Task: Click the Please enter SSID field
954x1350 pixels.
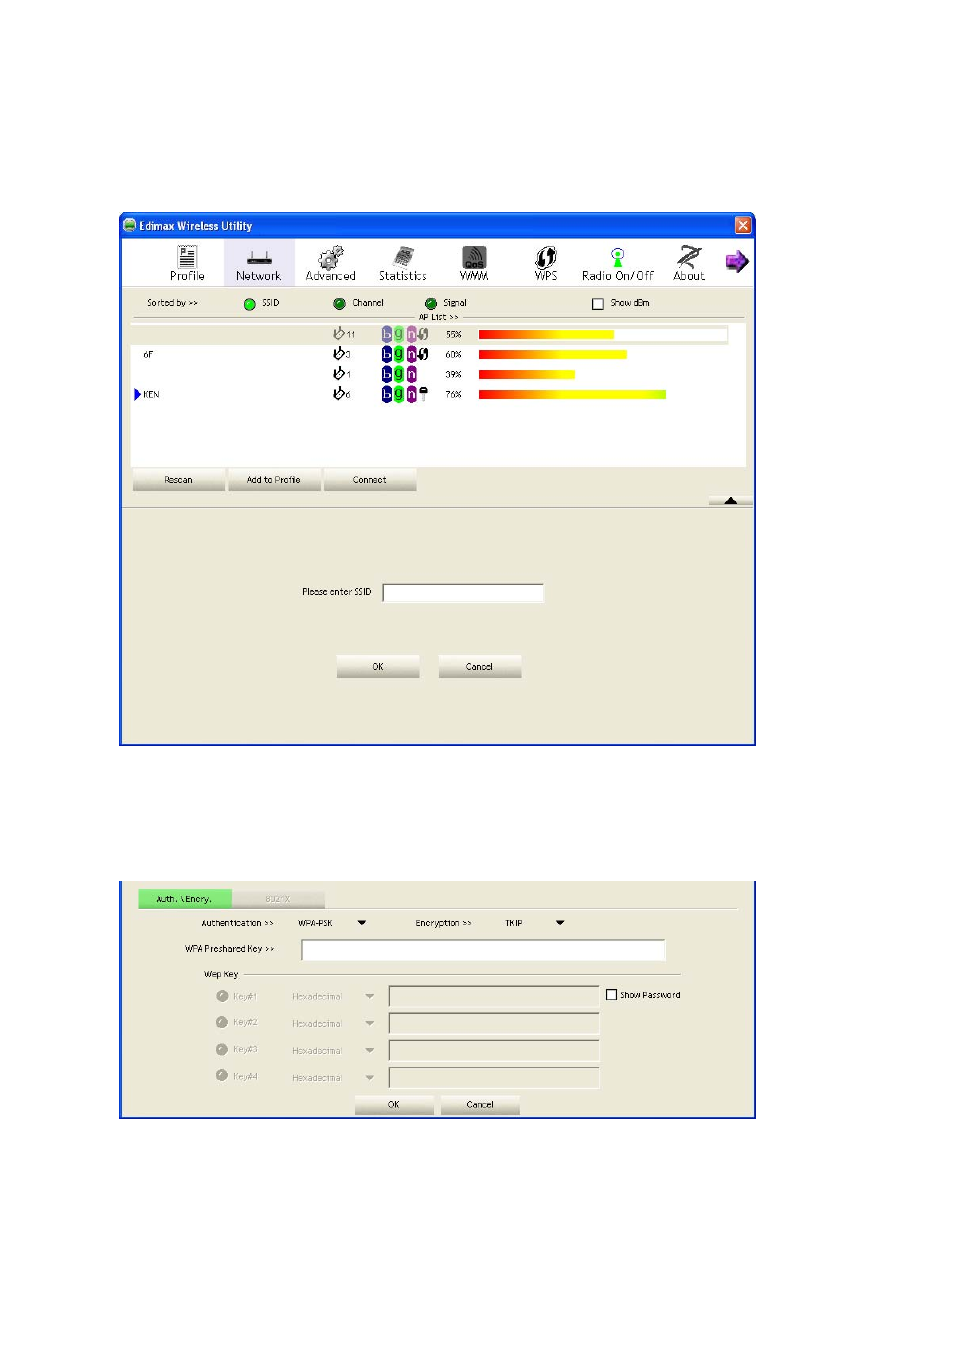Action: point(463,592)
